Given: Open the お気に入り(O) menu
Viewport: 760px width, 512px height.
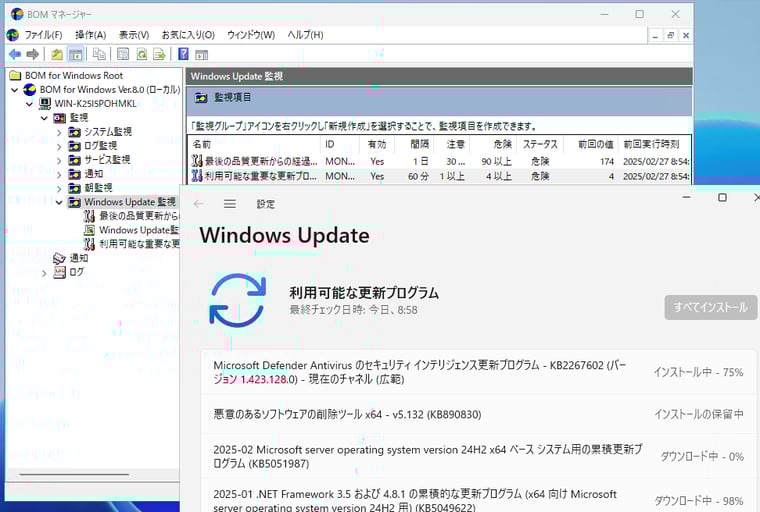Looking at the screenshot, I should point(188,35).
